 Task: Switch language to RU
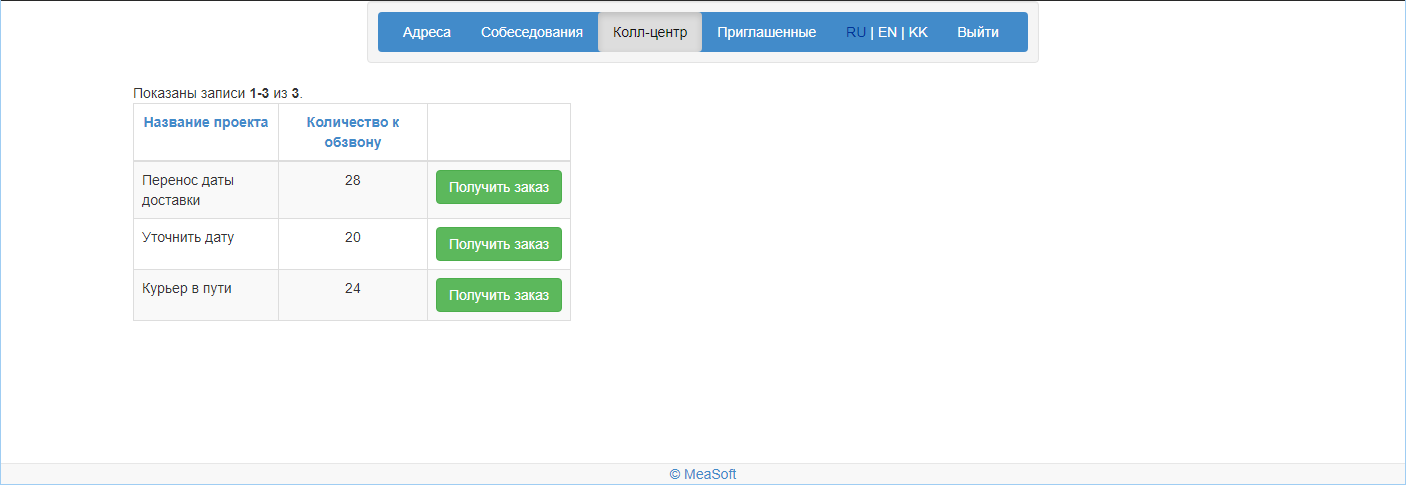(856, 32)
